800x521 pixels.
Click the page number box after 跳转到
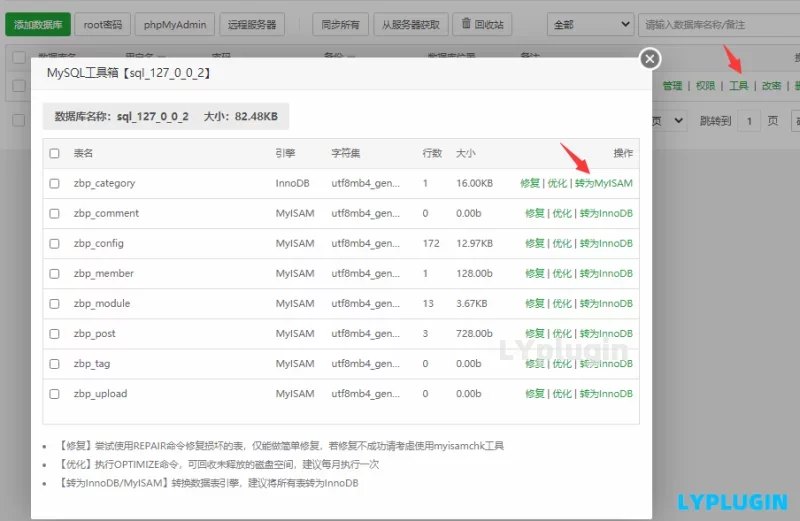point(749,121)
